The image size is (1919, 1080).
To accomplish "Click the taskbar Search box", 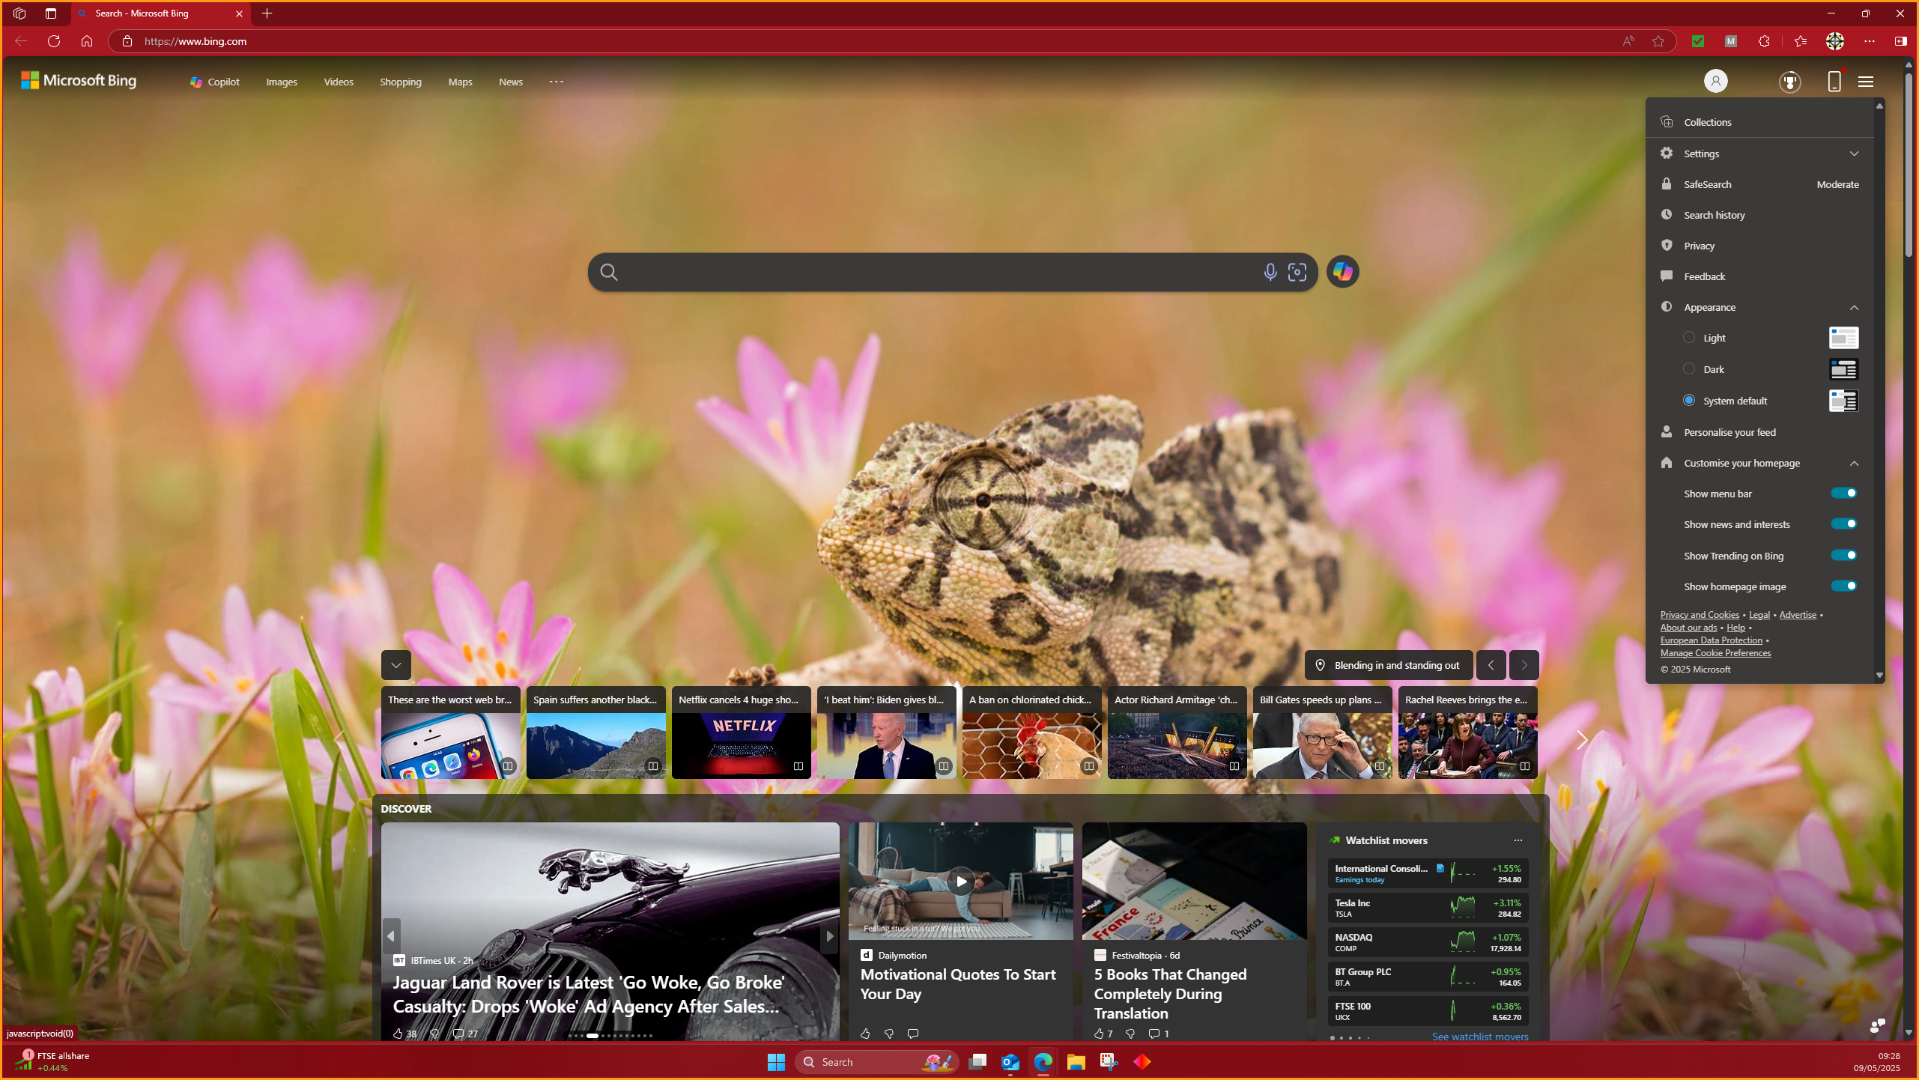I will [x=877, y=1062].
